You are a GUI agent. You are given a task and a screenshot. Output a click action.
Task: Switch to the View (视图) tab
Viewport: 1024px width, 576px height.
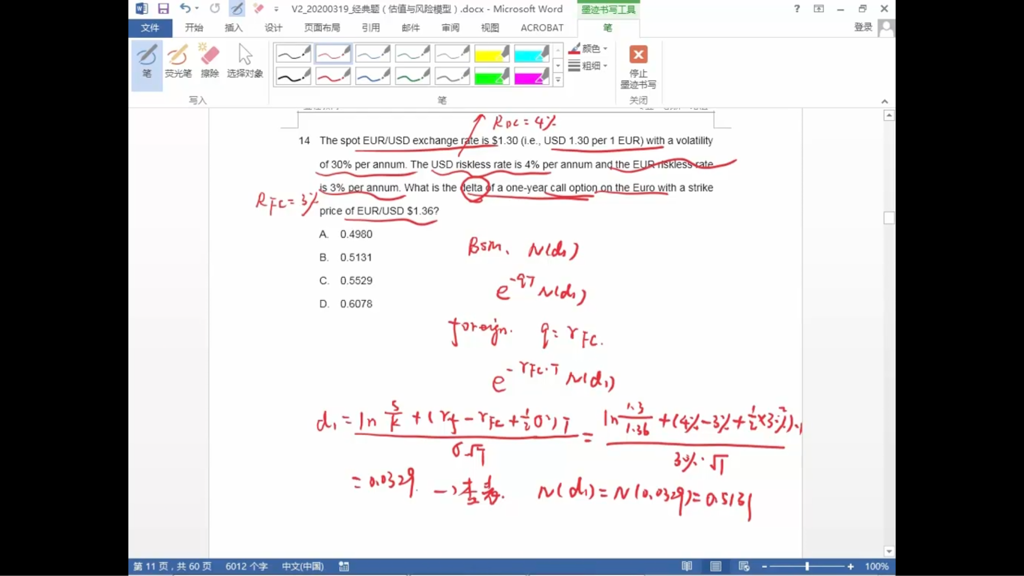(x=490, y=27)
